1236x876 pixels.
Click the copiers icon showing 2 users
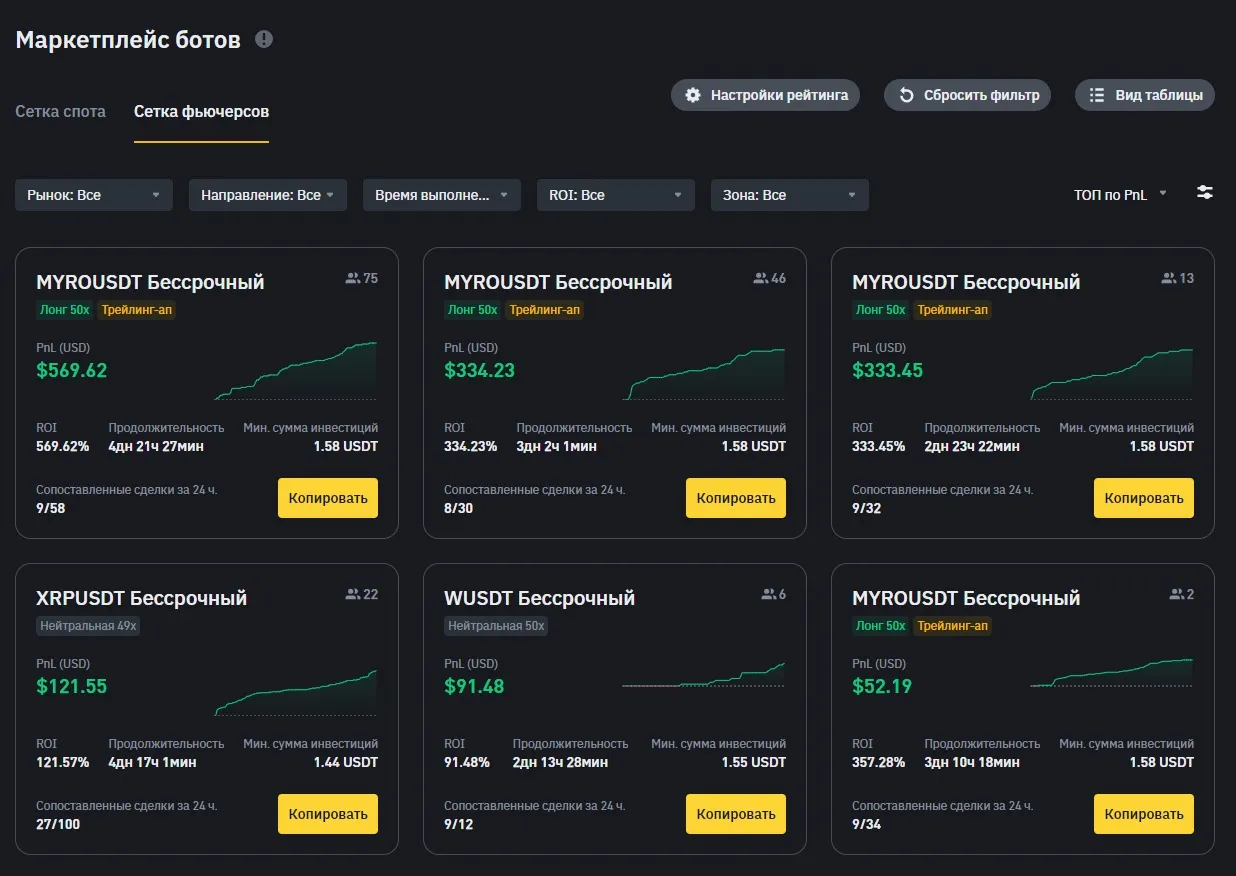coord(1176,595)
